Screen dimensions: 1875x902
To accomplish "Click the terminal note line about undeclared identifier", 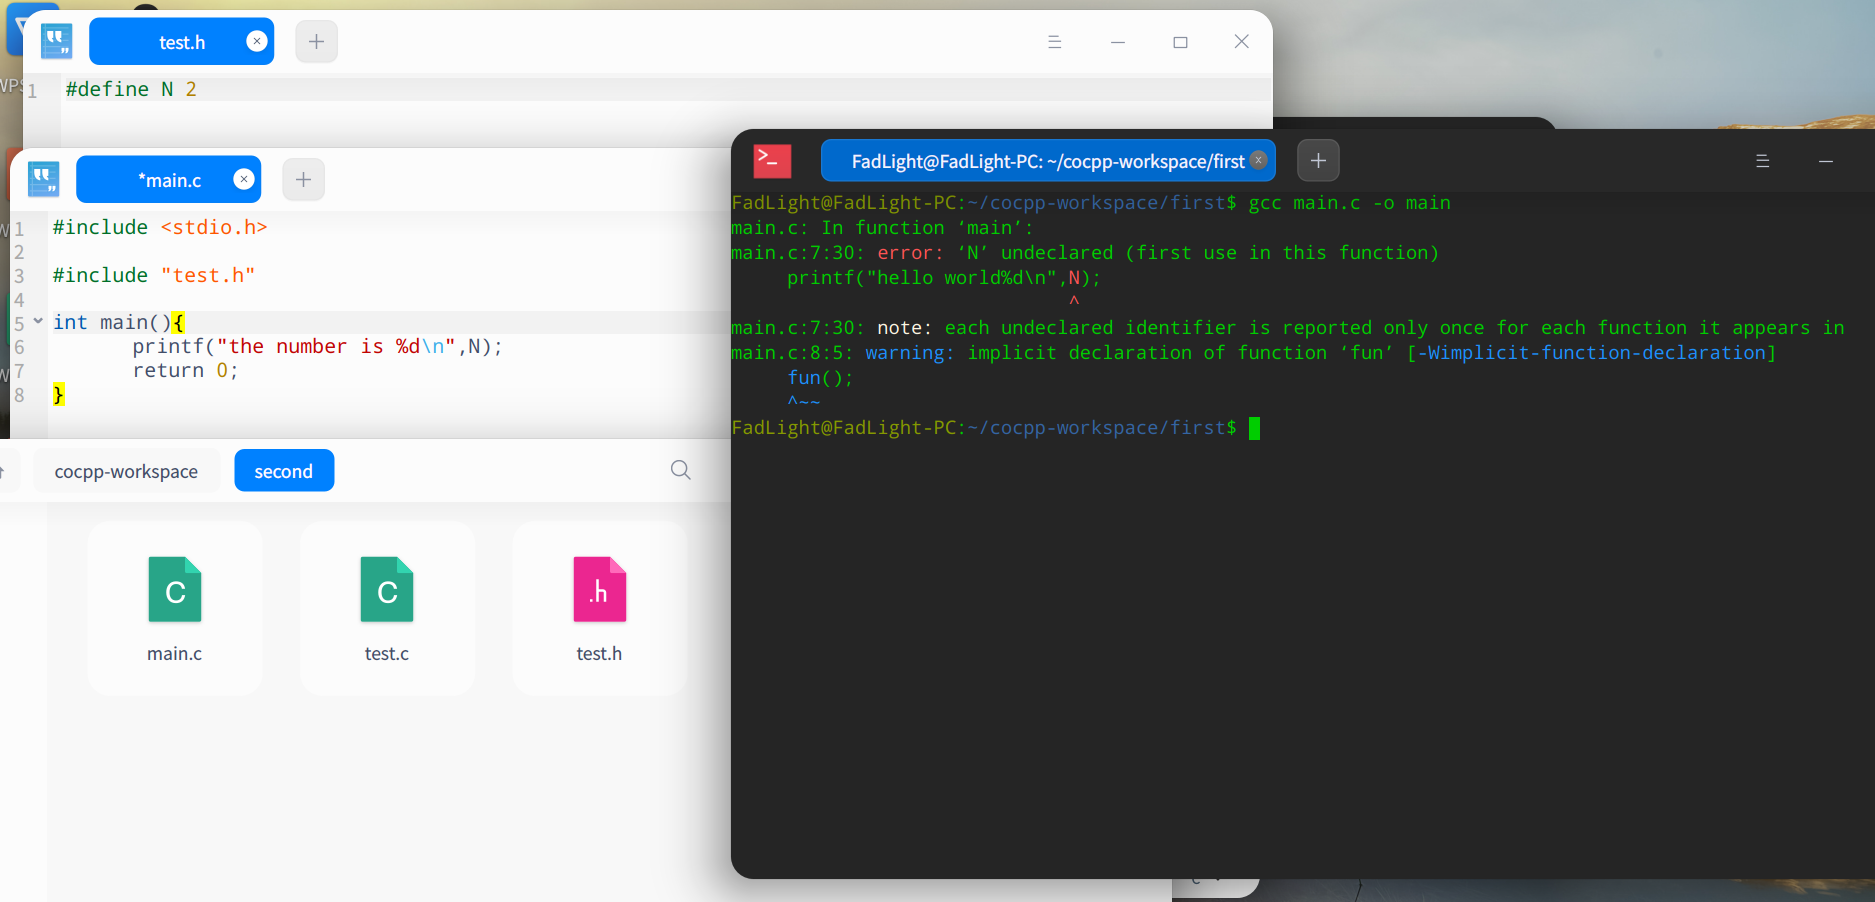I will point(1288,328).
